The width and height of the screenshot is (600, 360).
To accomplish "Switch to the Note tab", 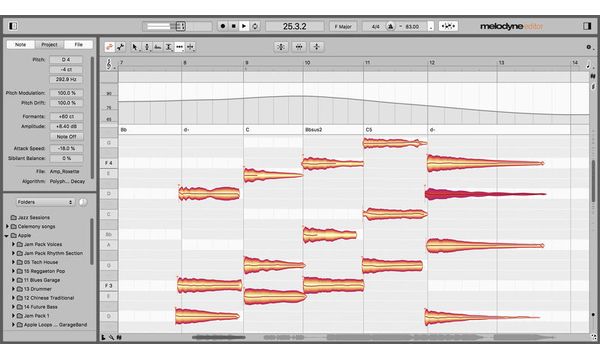I will pos(21,44).
